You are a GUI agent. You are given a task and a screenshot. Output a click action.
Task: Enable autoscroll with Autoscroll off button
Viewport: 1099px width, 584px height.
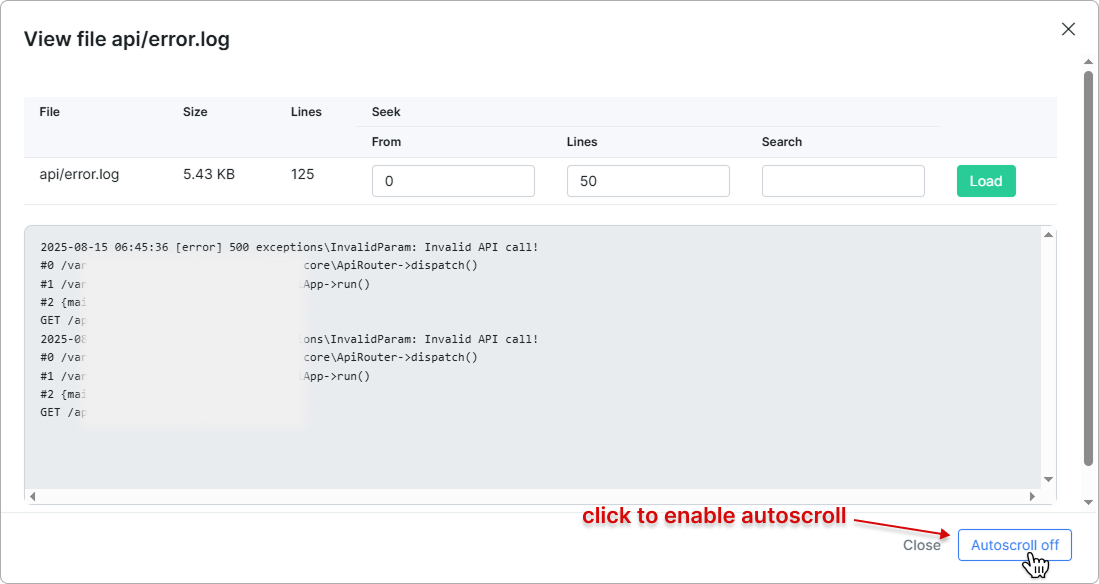[1014, 545]
